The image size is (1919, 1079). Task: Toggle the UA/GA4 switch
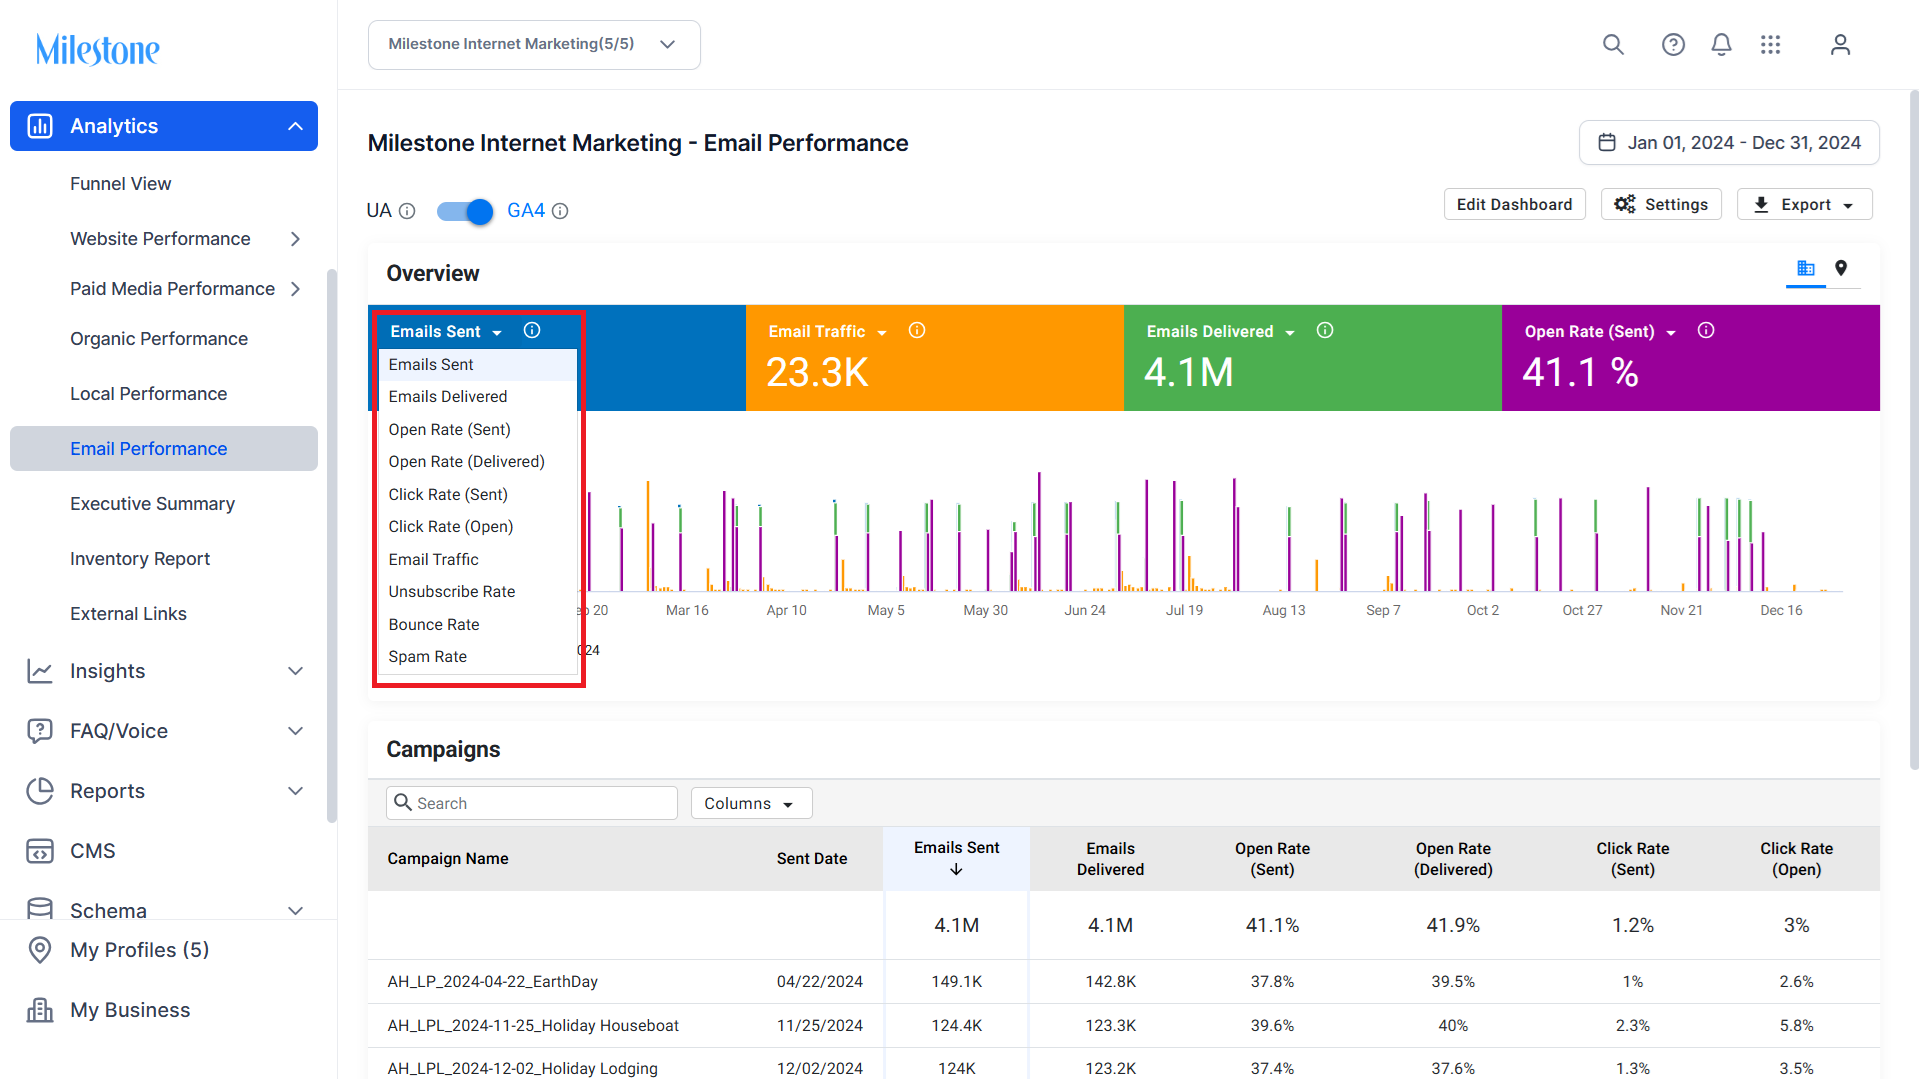tap(465, 211)
